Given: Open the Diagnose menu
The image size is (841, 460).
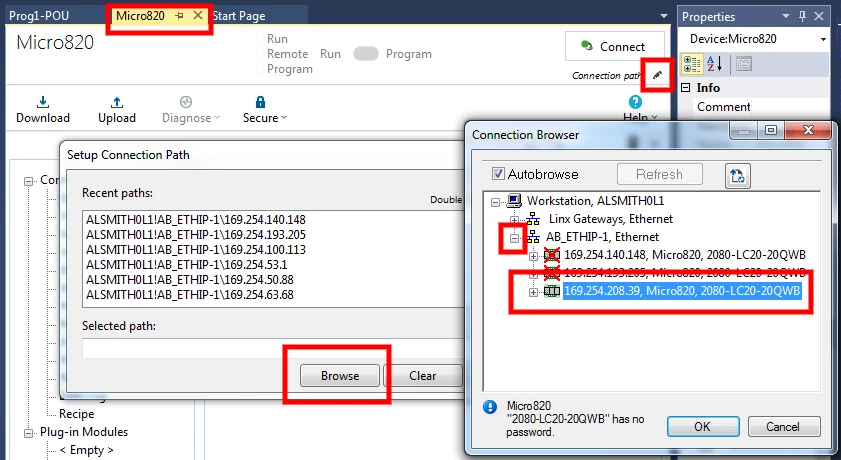Looking at the screenshot, I should [x=190, y=109].
